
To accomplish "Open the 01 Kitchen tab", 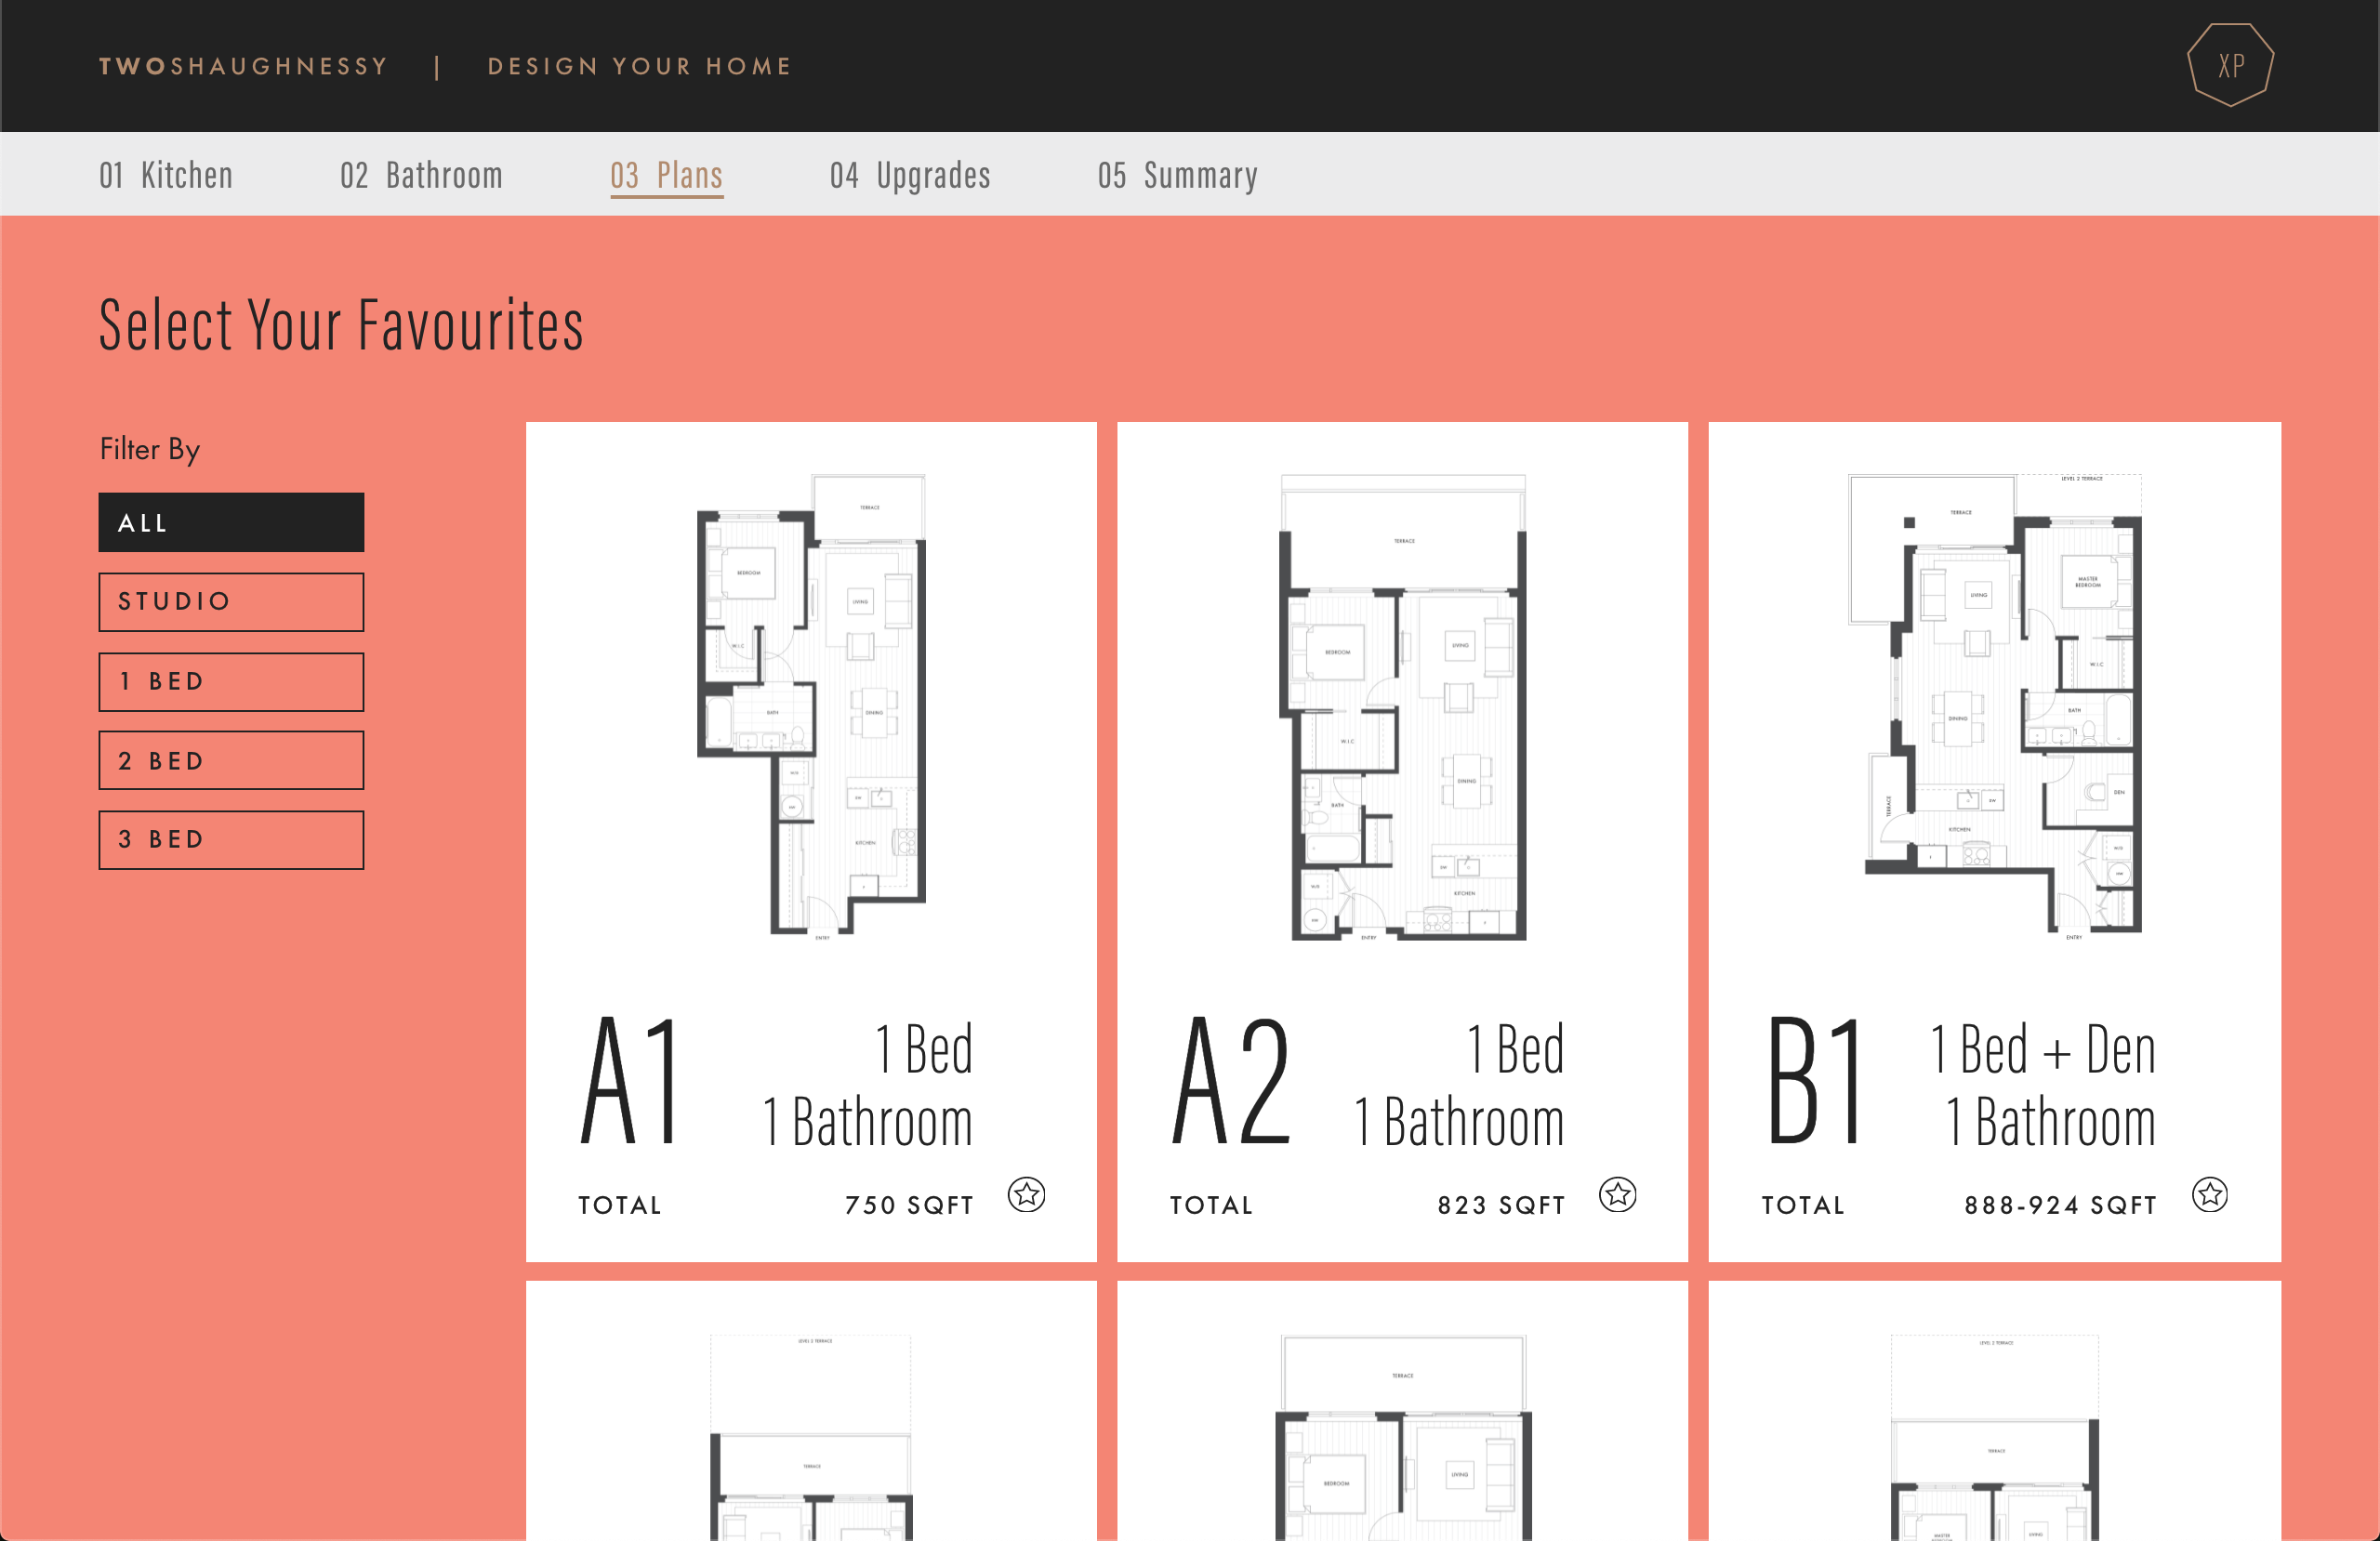I will [166, 175].
